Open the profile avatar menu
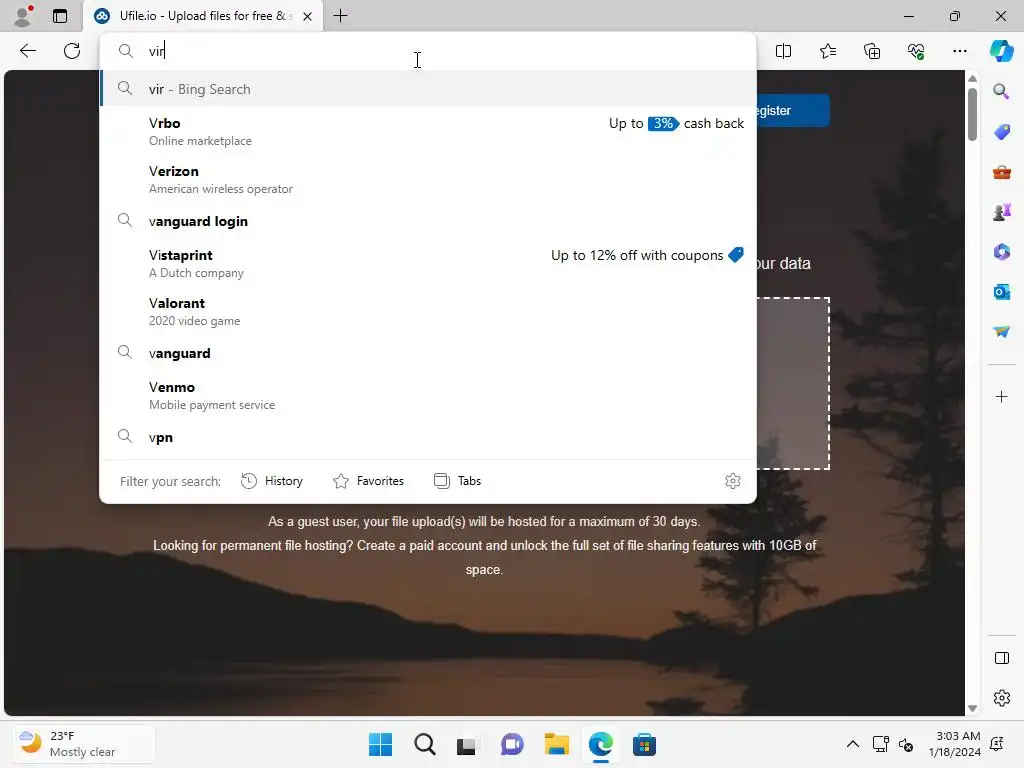Image resolution: width=1024 pixels, height=768 pixels. point(23,16)
